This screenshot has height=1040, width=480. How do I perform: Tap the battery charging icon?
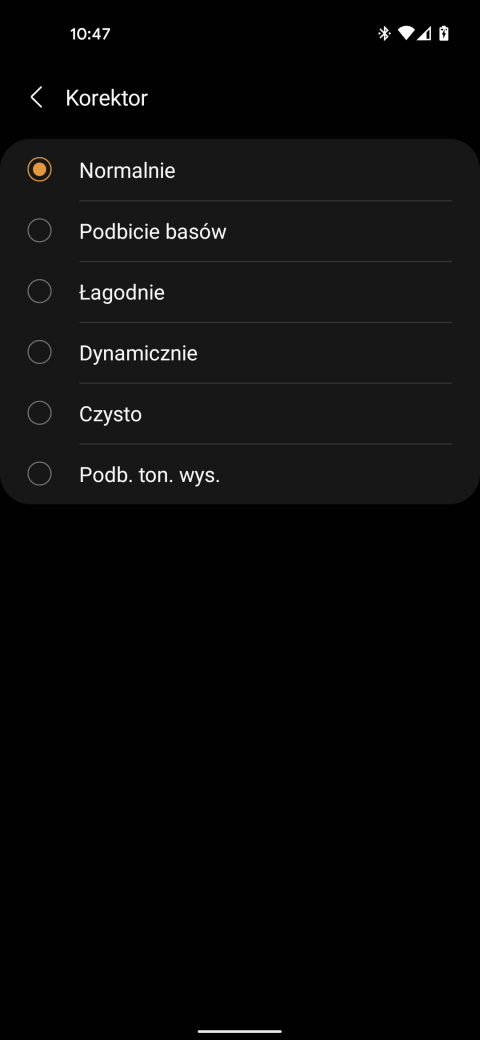[x=444, y=33]
